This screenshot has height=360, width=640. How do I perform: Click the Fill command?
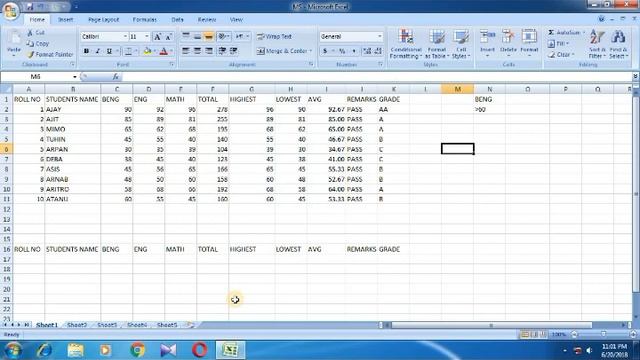(x=558, y=43)
